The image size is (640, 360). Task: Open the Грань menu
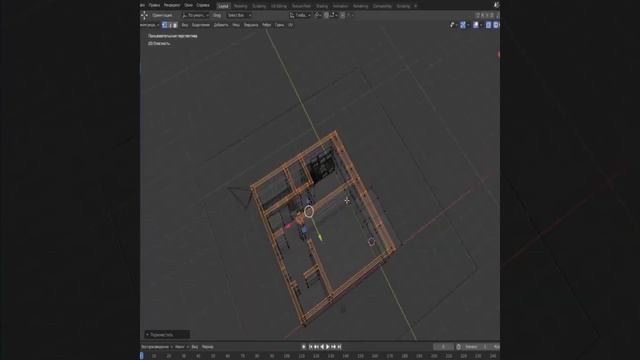[280, 25]
